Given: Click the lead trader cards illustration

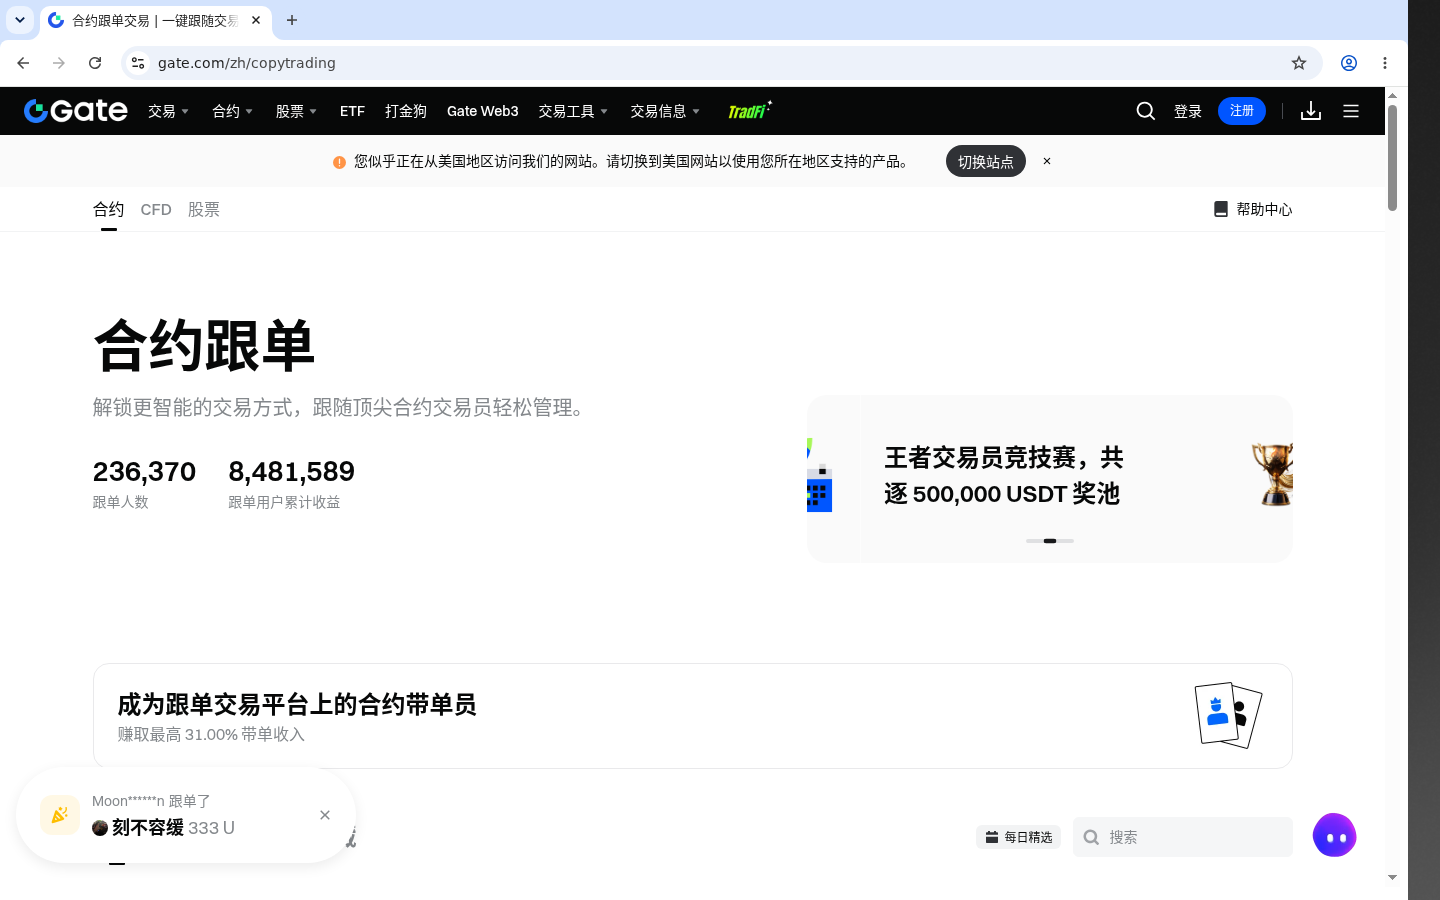Looking at the screenshot, I should point(1228,715).
